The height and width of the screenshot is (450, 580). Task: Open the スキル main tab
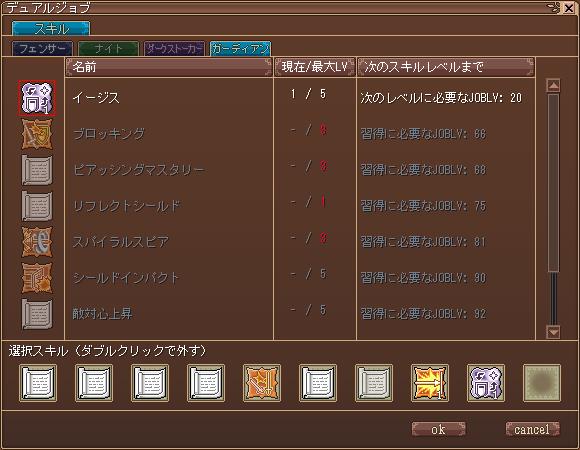(51, 28)
